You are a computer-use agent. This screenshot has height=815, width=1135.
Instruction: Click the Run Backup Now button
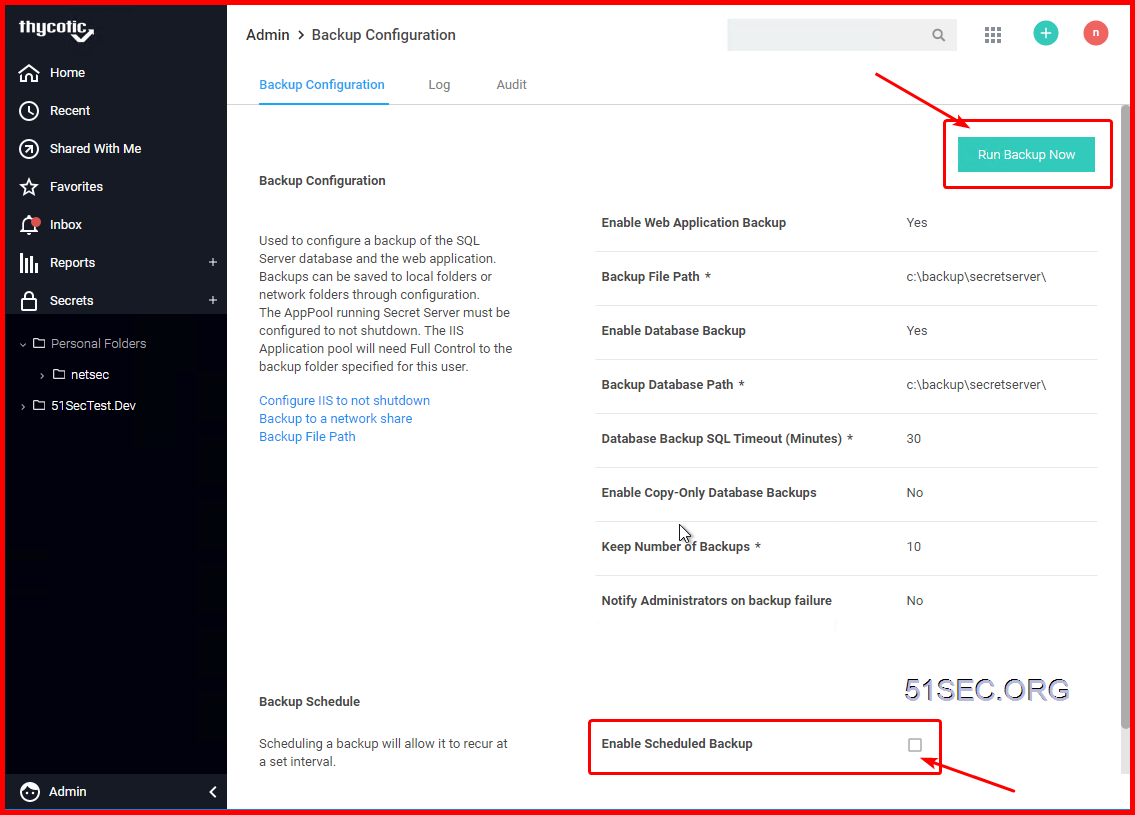(x=1026, y=155)
